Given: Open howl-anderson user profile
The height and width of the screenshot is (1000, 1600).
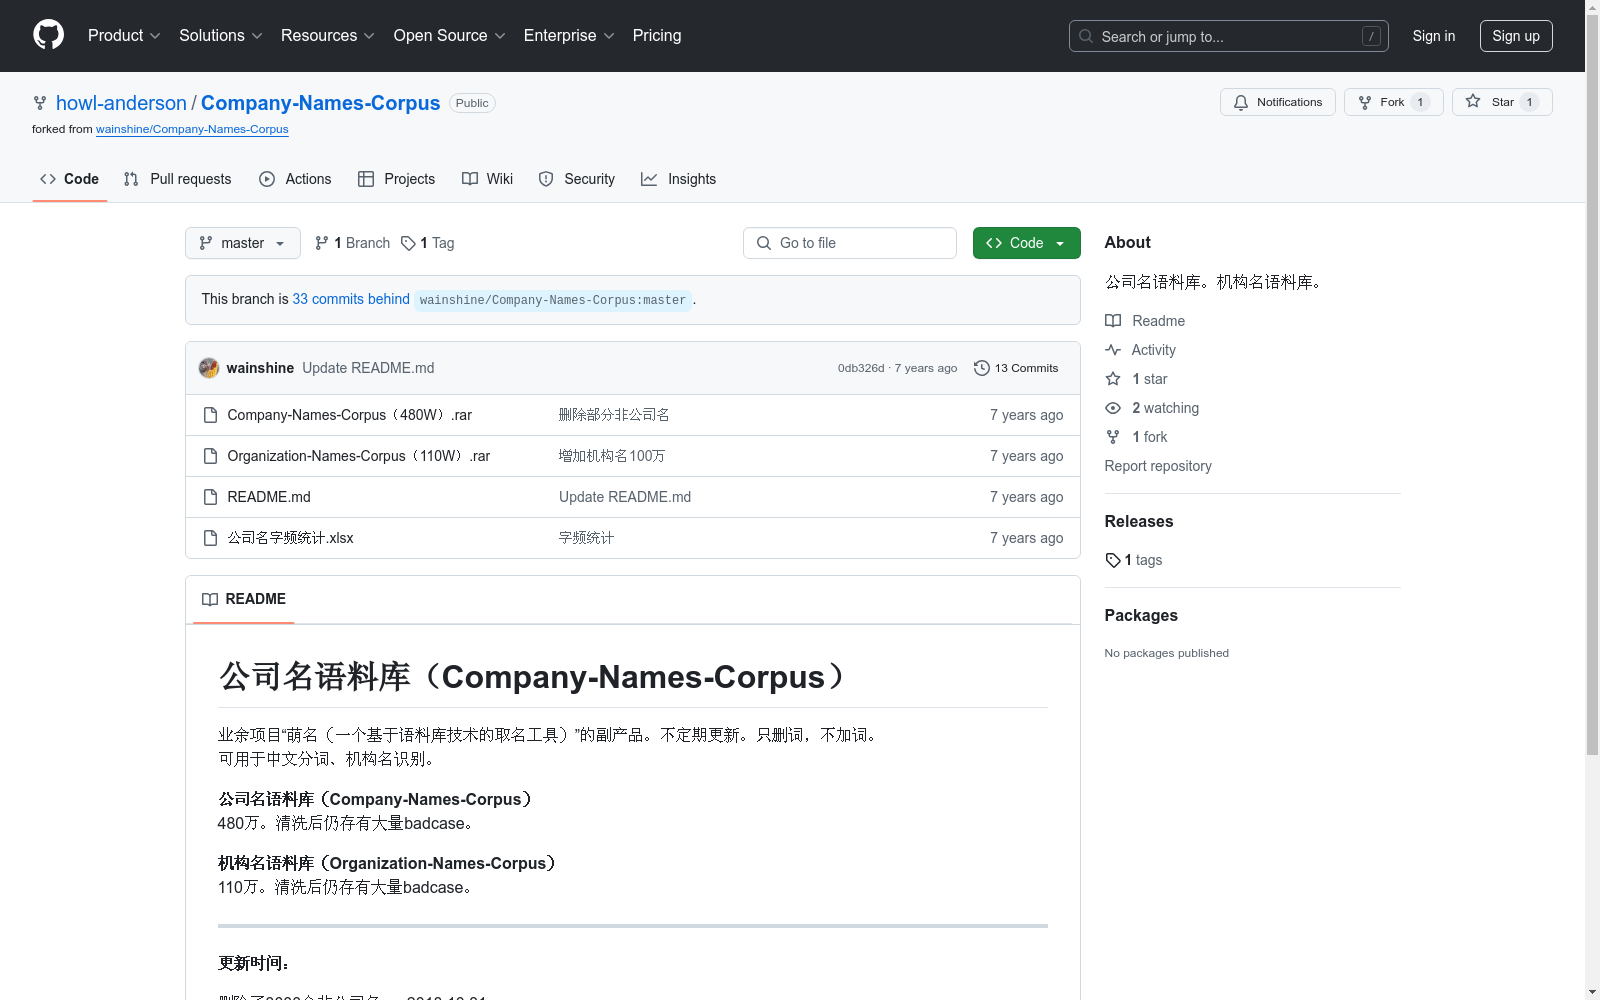Looking at the screenshot, I should pos(121,103).
